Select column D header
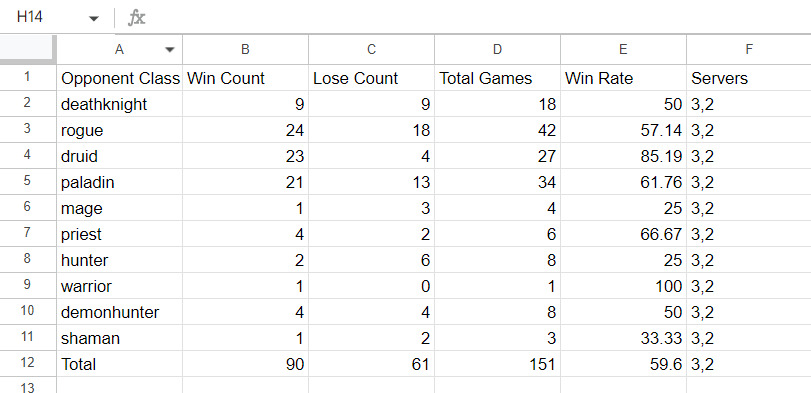 click(498, 50)
